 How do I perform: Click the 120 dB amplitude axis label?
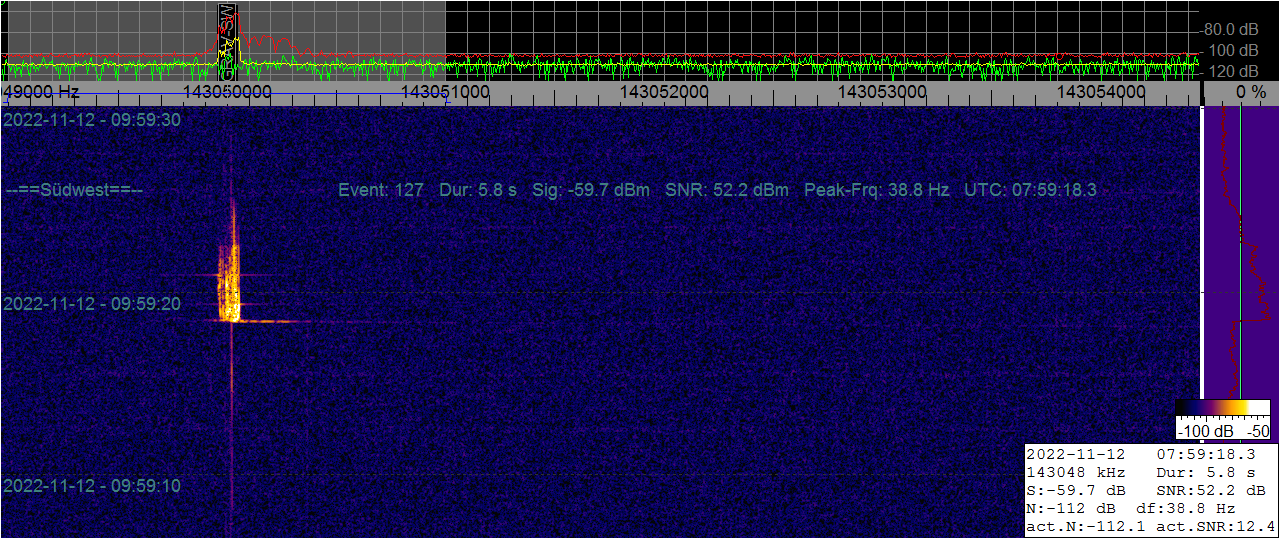[1235, 72]
